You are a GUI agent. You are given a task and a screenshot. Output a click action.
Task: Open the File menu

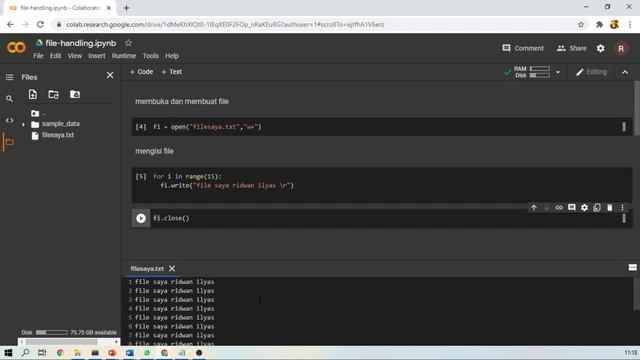coord(38,56)
